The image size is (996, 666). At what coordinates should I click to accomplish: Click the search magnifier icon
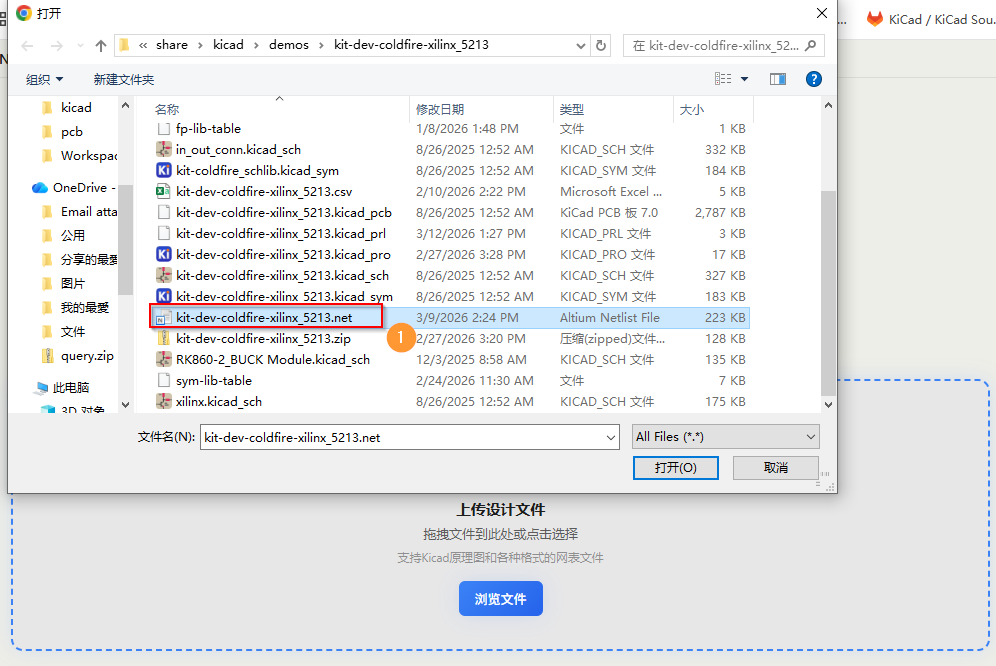(x=811, y=45)
